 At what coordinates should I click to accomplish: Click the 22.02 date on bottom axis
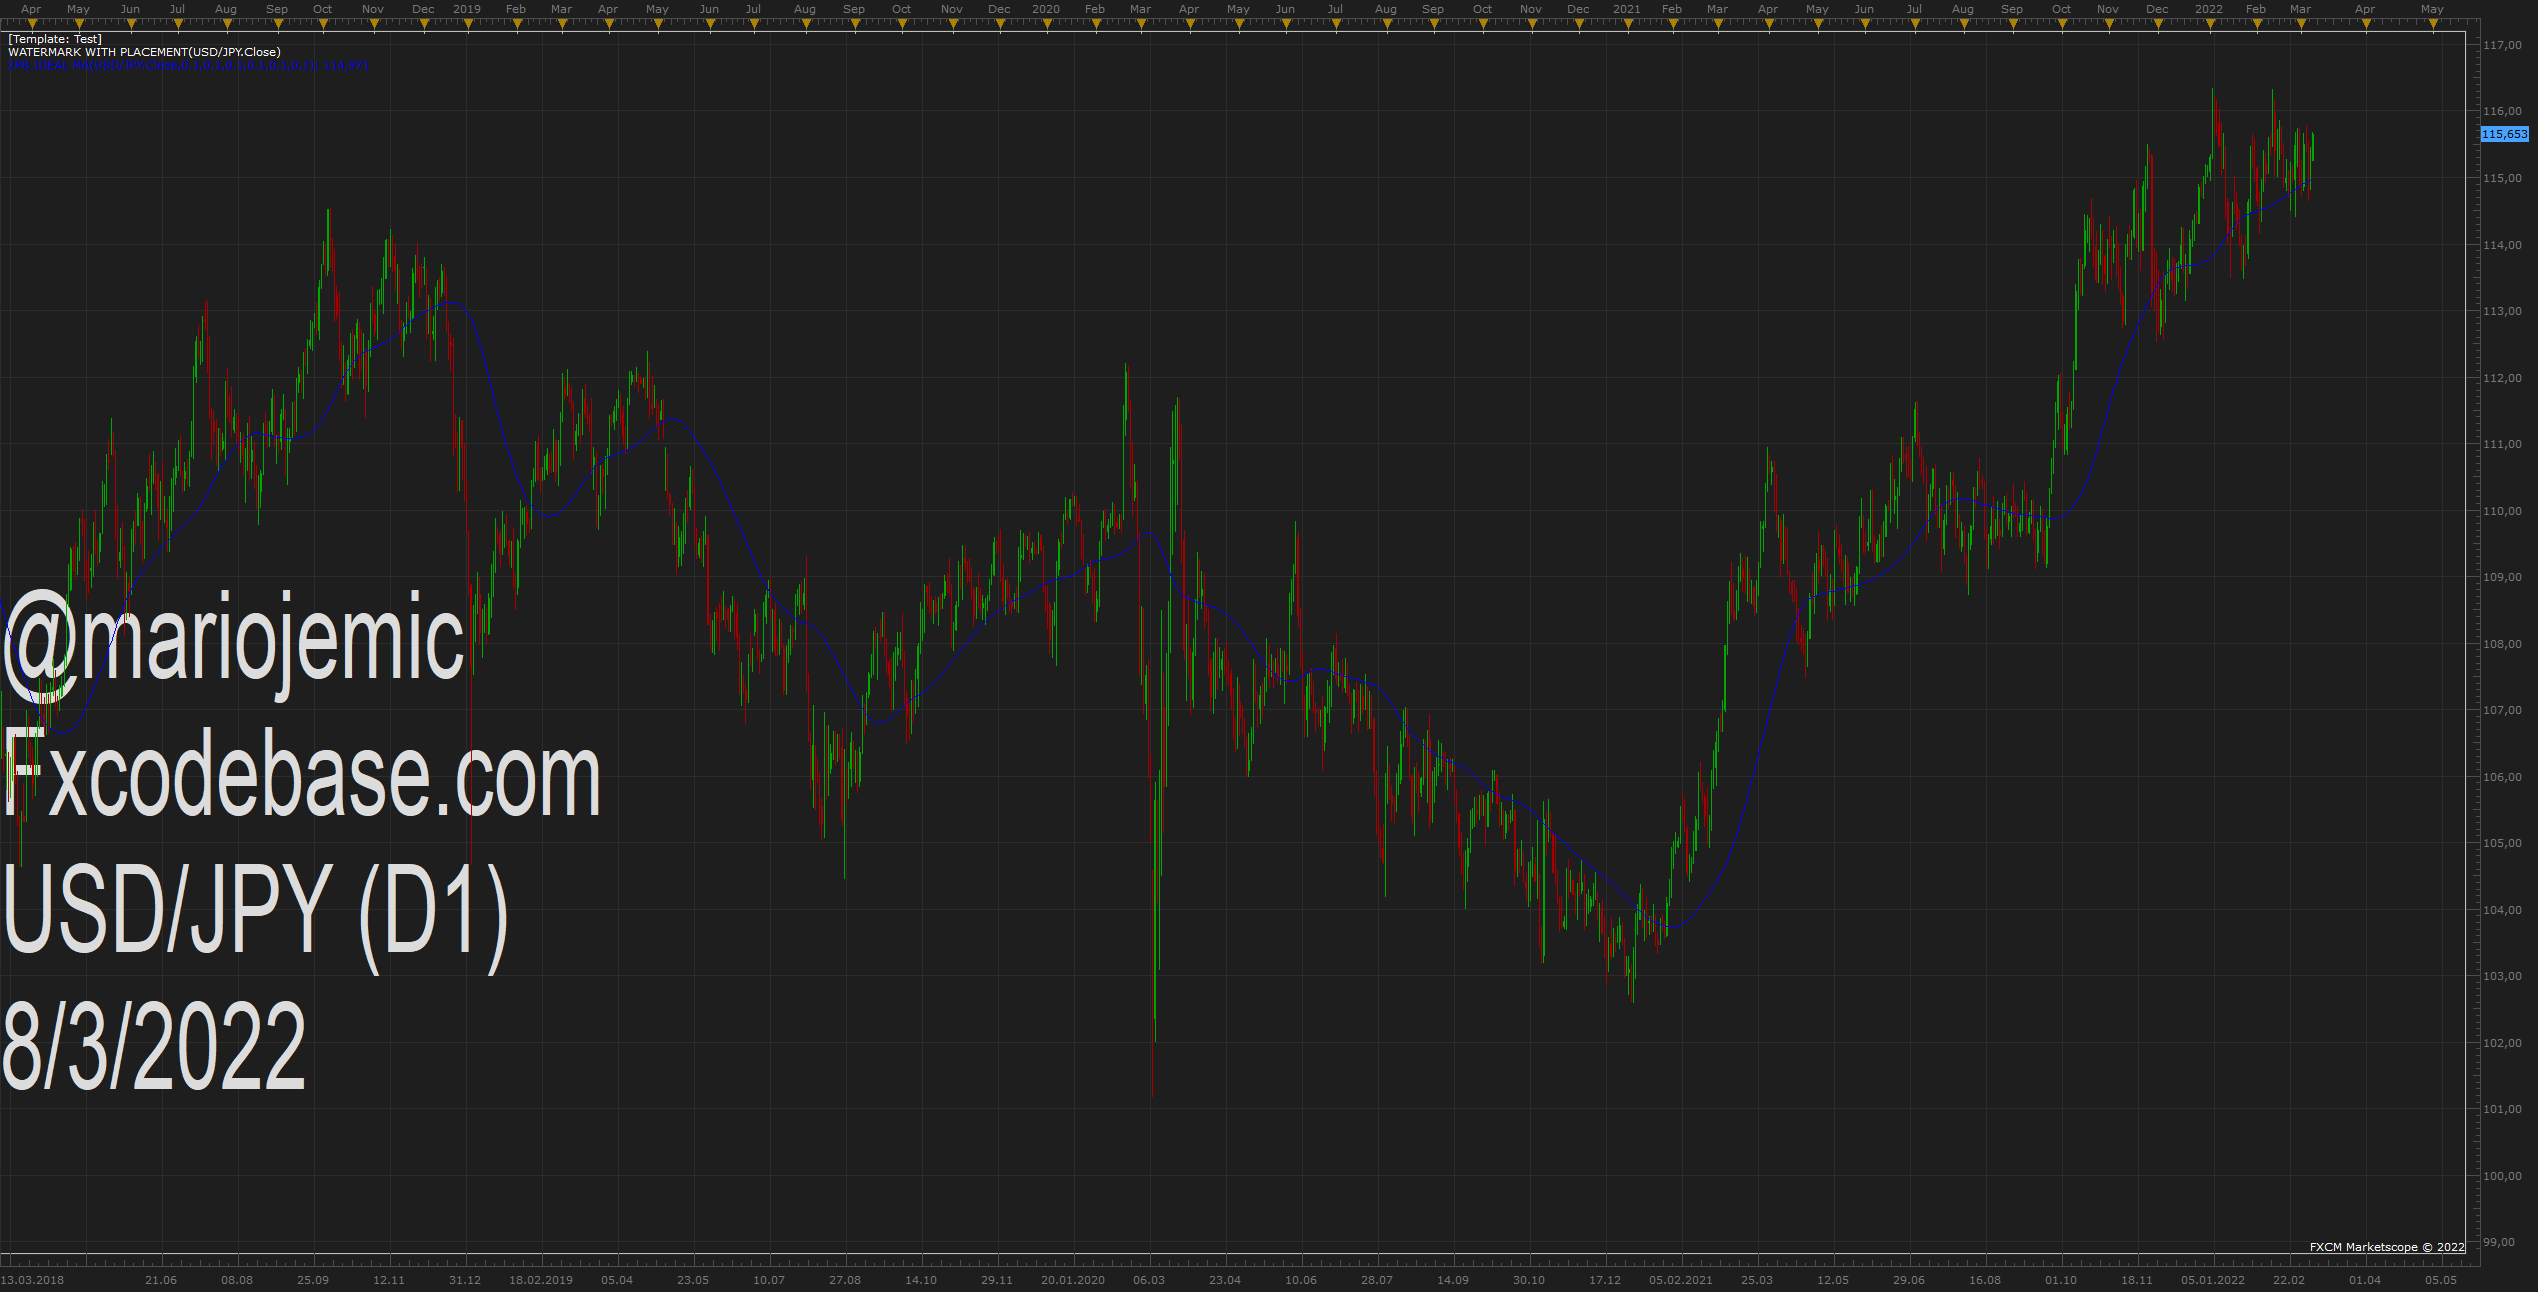[2289, 1280]
